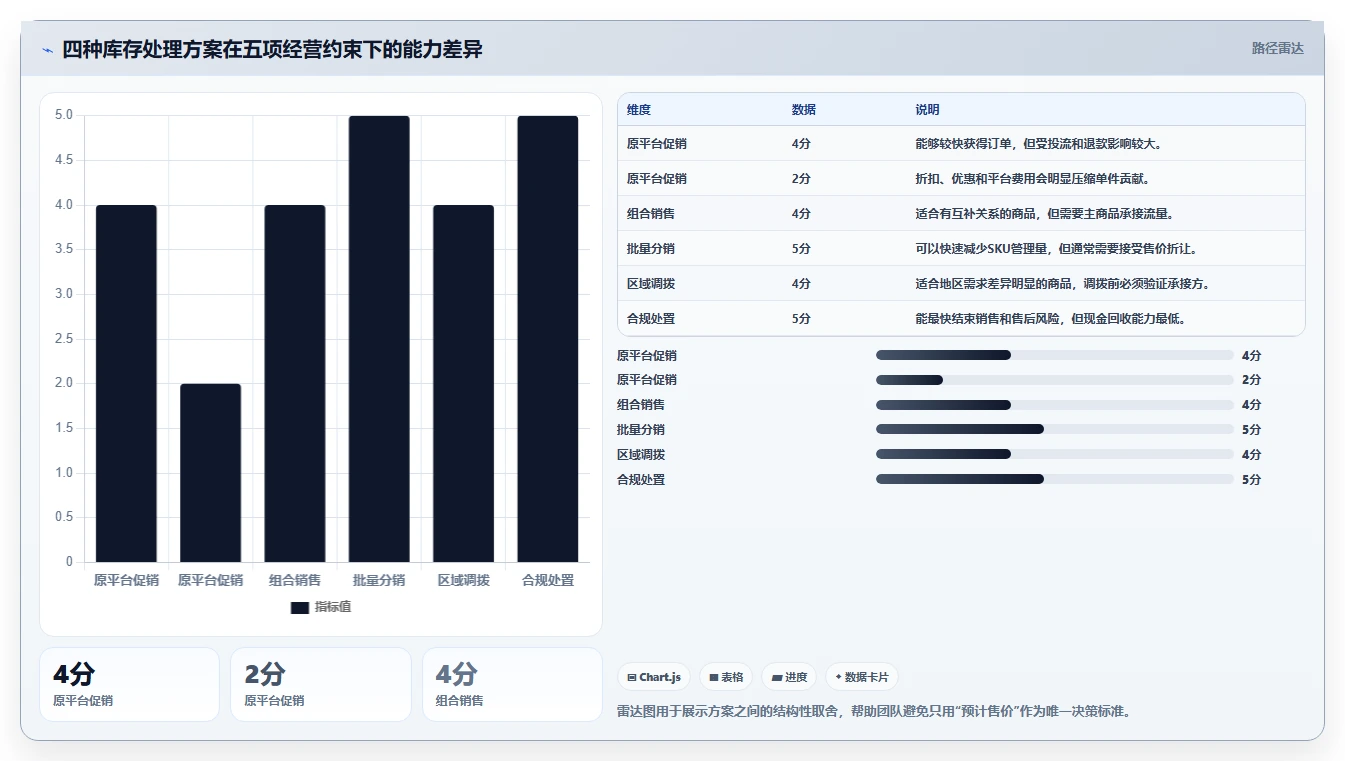
Task: Open the 2分 原平台促销 stat card
Action: 321,684
